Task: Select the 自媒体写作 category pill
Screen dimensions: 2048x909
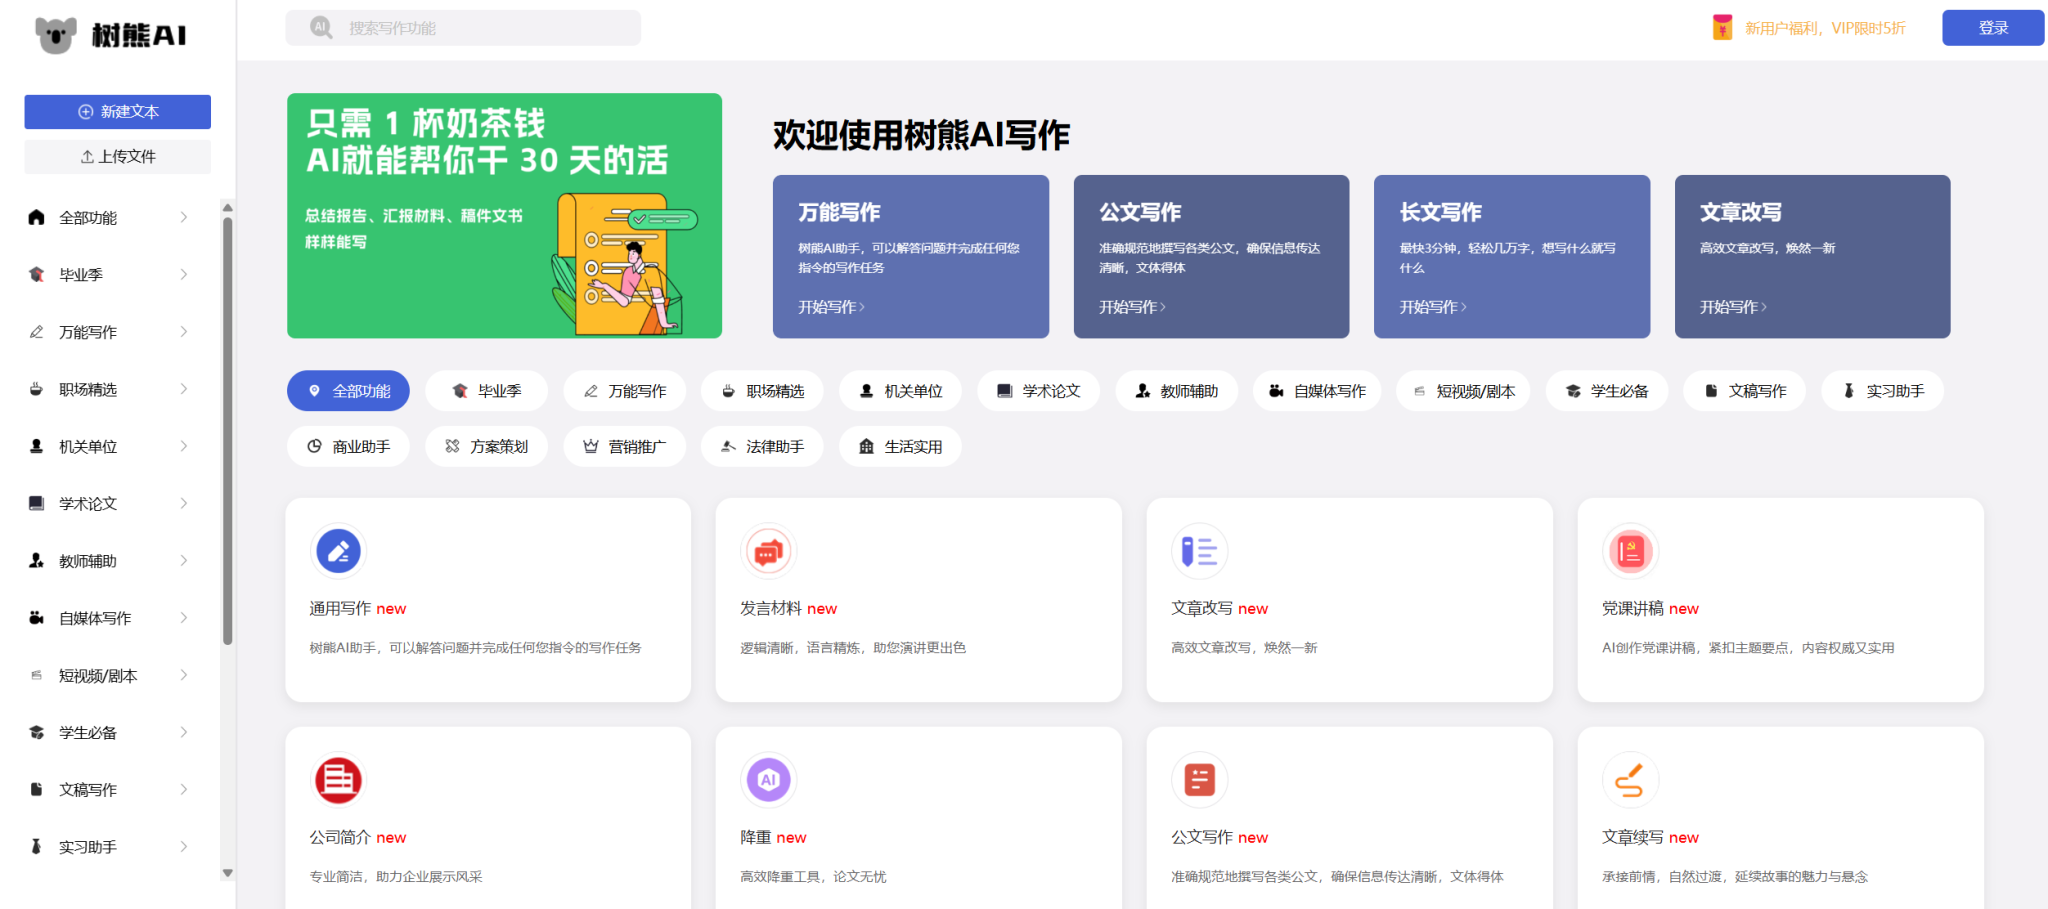Action: (x=1317, y=391)
